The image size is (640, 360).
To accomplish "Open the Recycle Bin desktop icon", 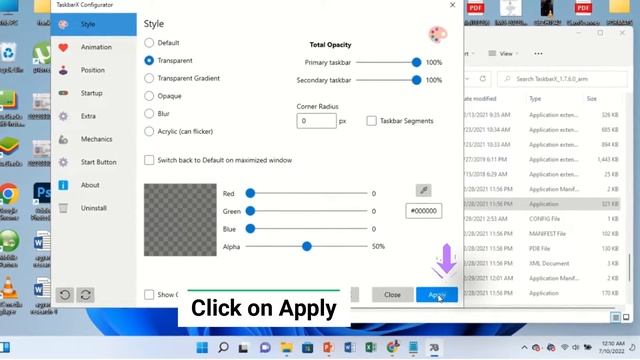I will pyautogui.click(x=9, y=57).
